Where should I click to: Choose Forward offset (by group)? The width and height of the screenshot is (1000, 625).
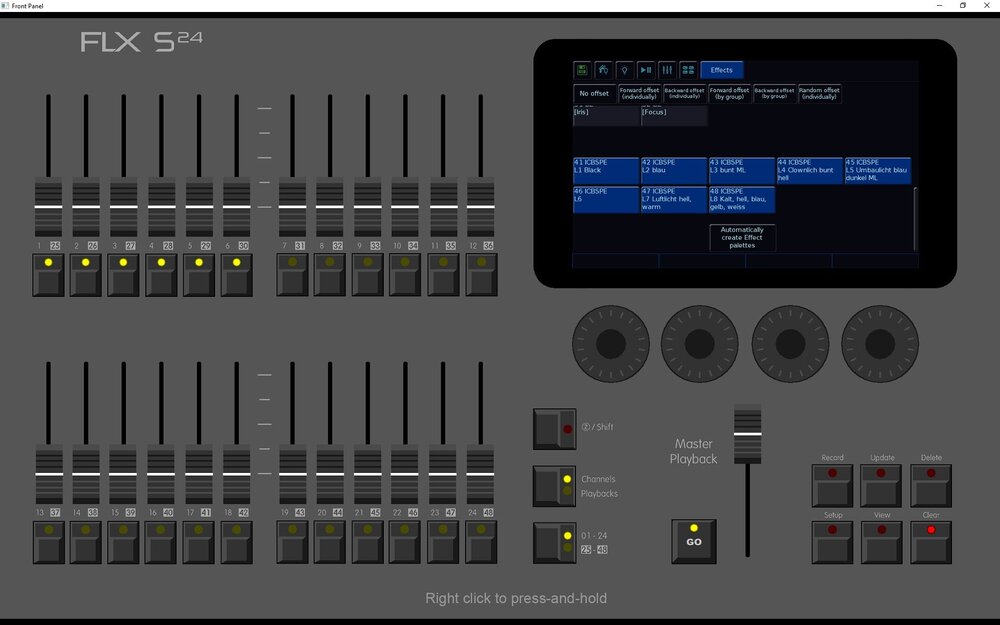[x=730, y=94]
